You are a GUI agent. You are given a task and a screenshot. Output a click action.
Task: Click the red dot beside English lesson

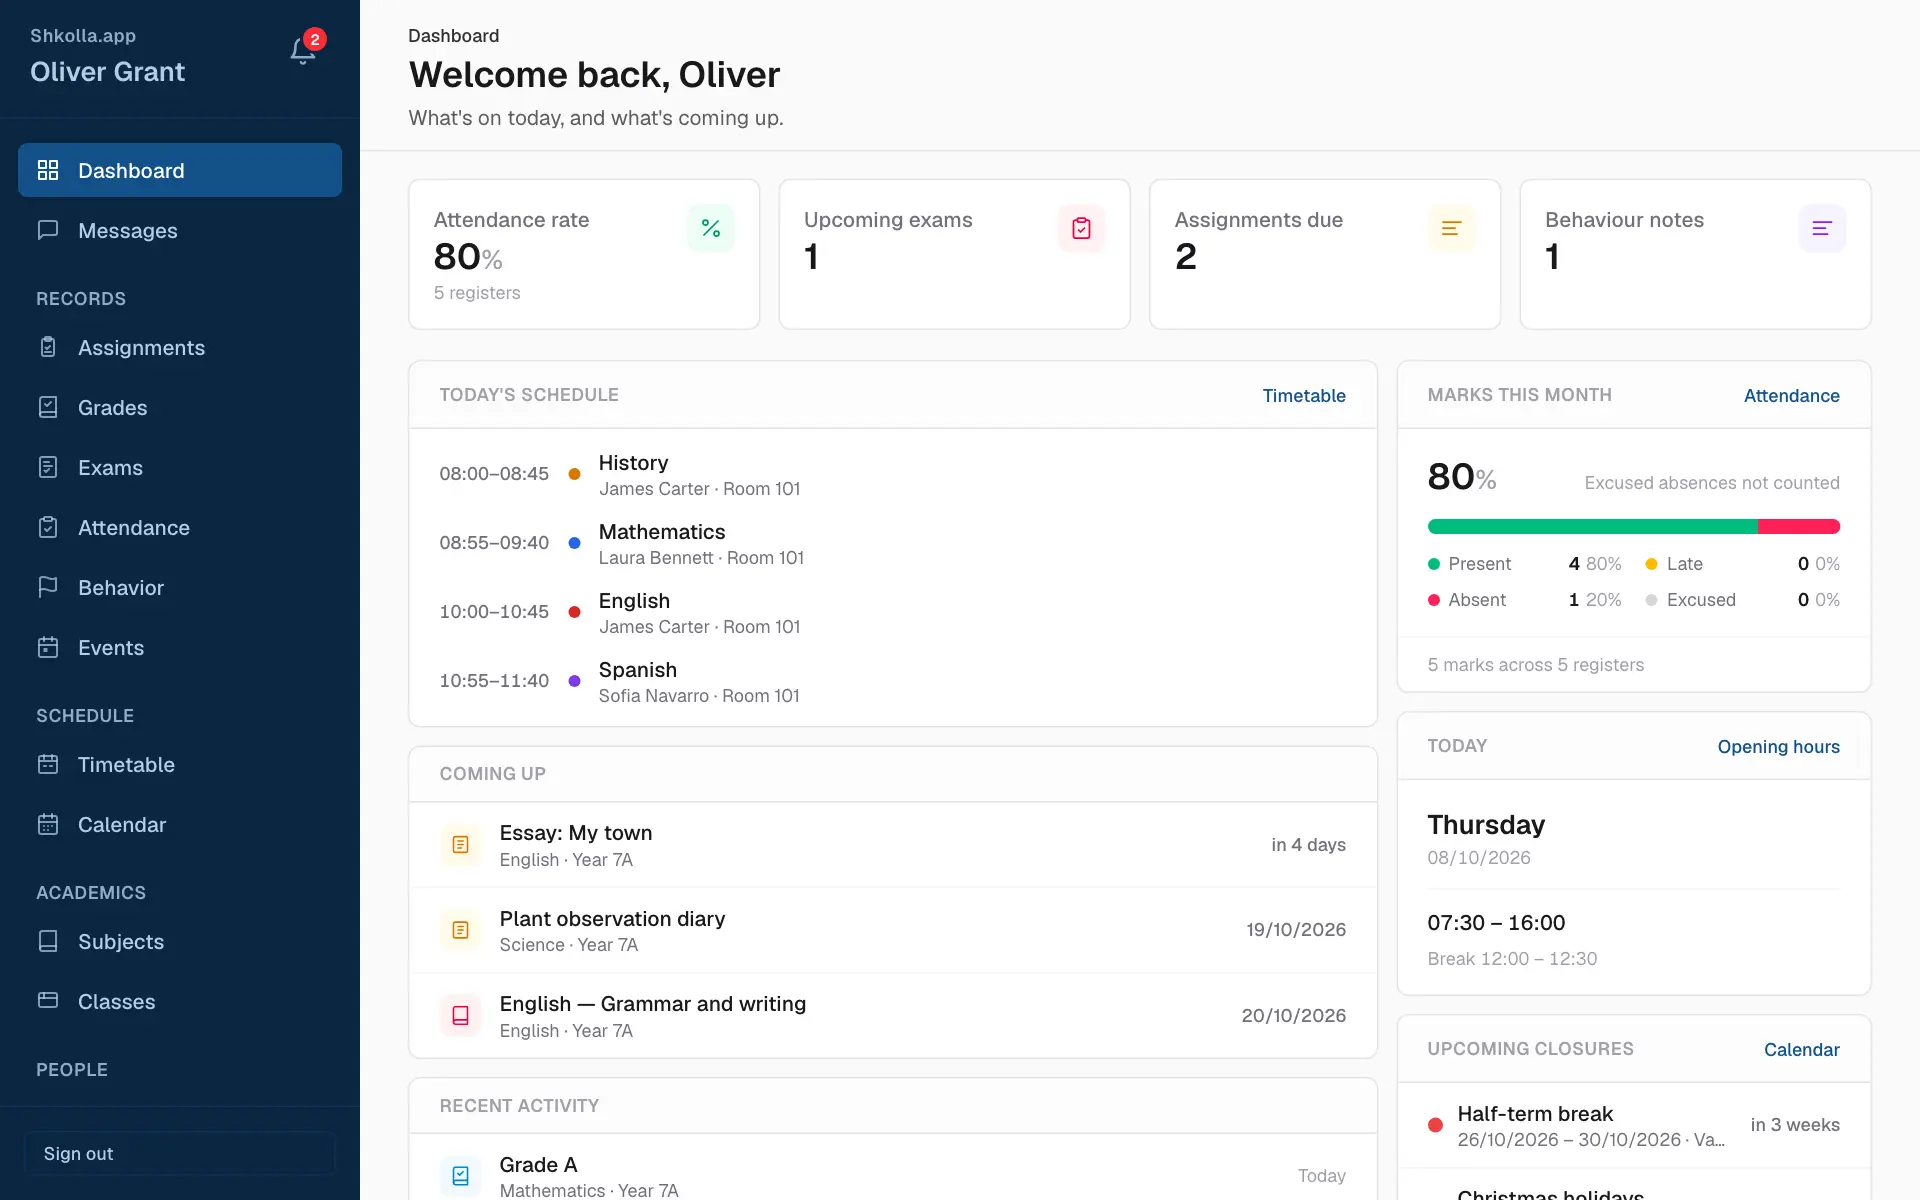pyautogui.click(x=574, y=612)
